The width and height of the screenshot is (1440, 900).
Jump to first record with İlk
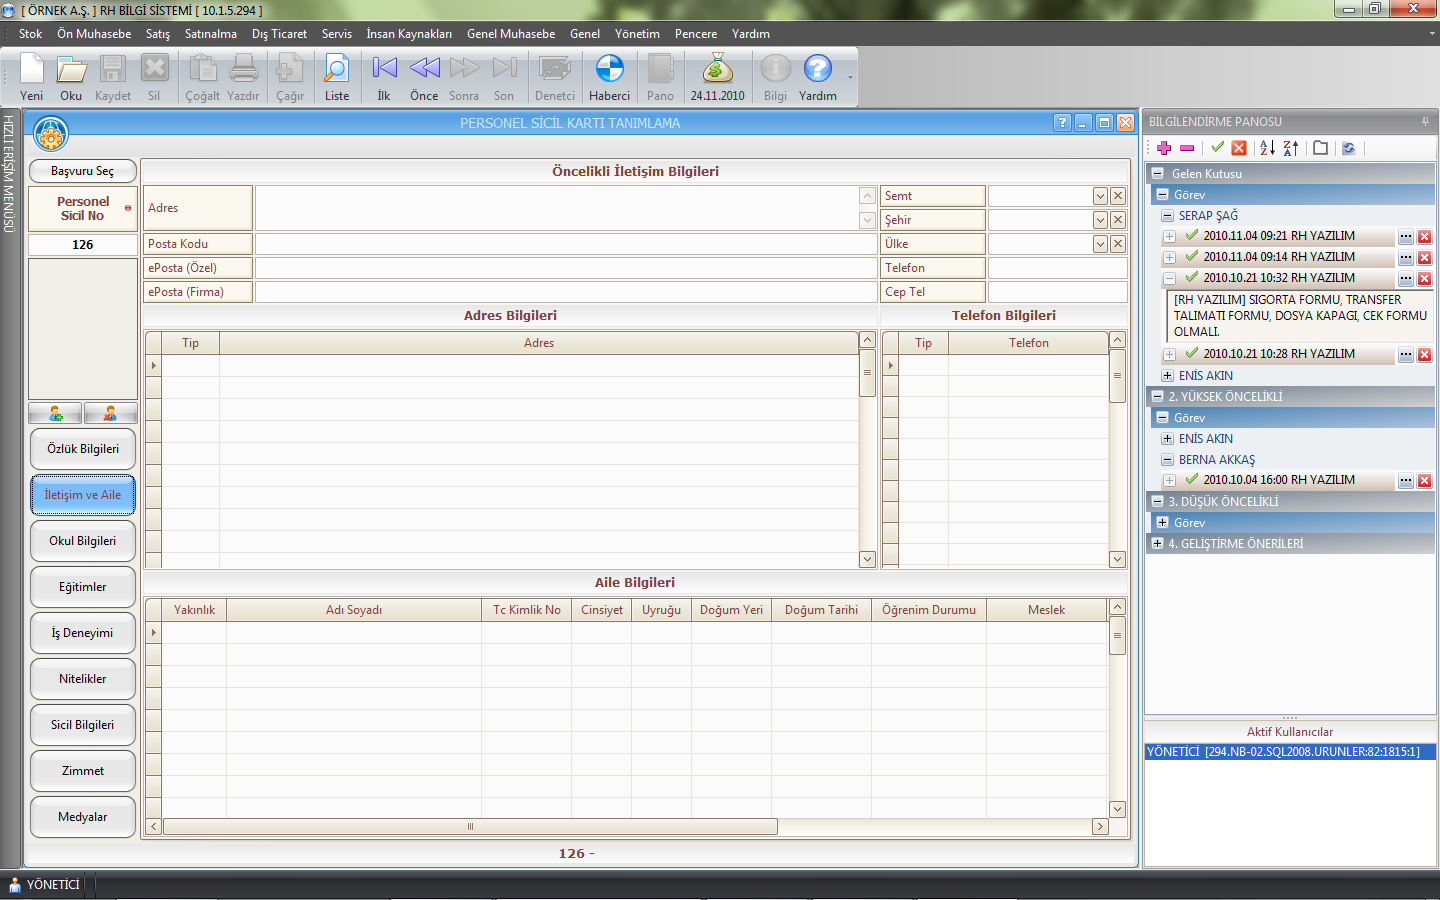(x=384, y=77)
